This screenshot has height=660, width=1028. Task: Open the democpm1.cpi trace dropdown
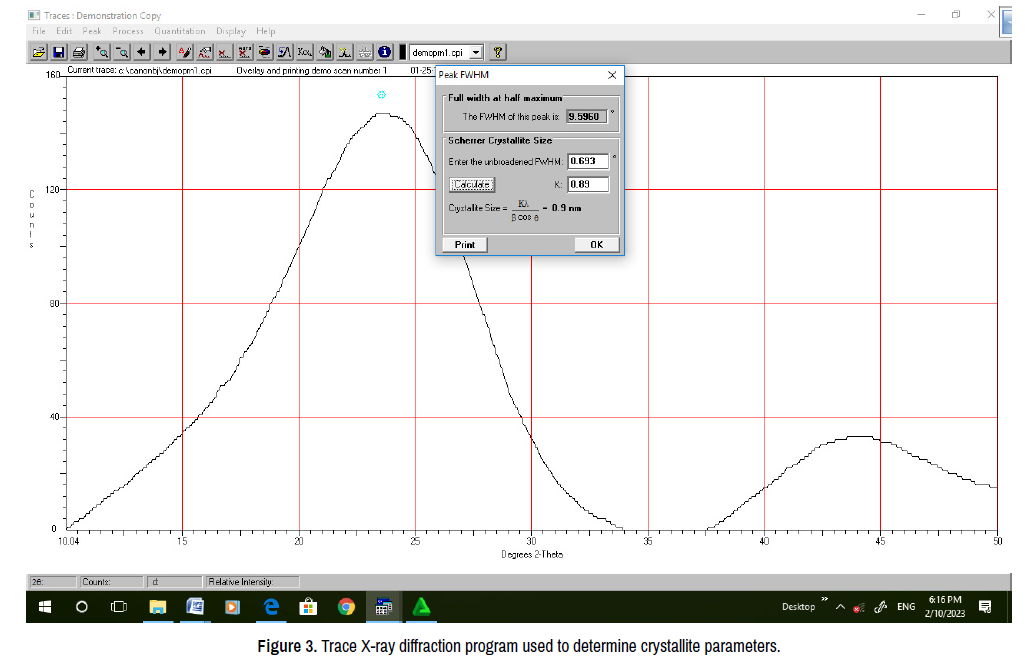pyautogui.click(x=476, y=52)
